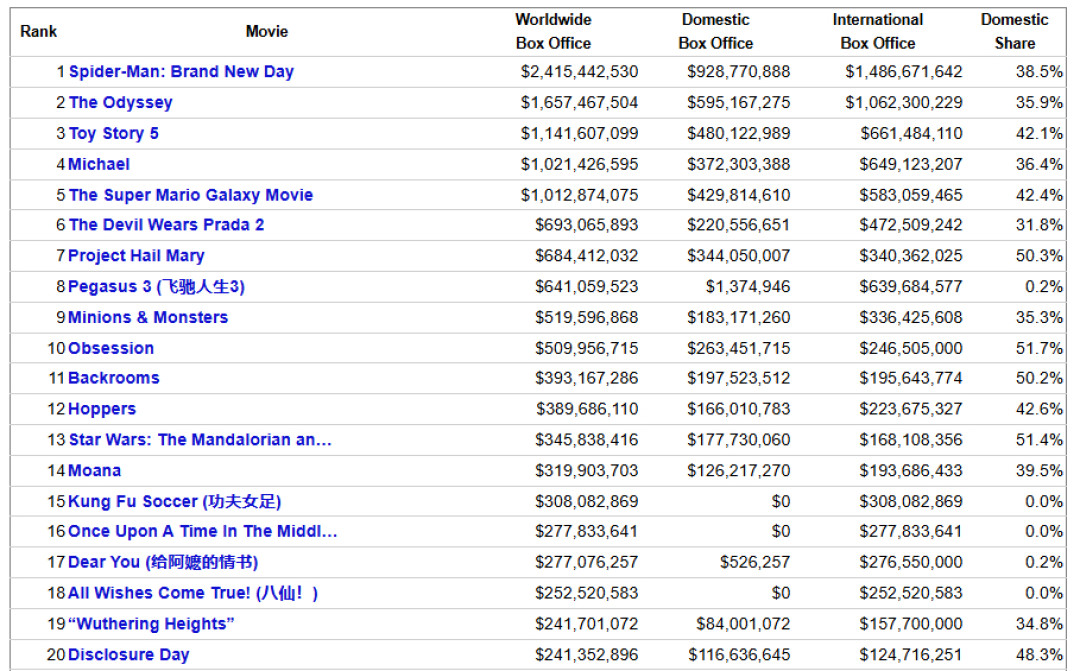Click the international value $223,675,327
1080x671 pixels.
click(x=911, y=409)
